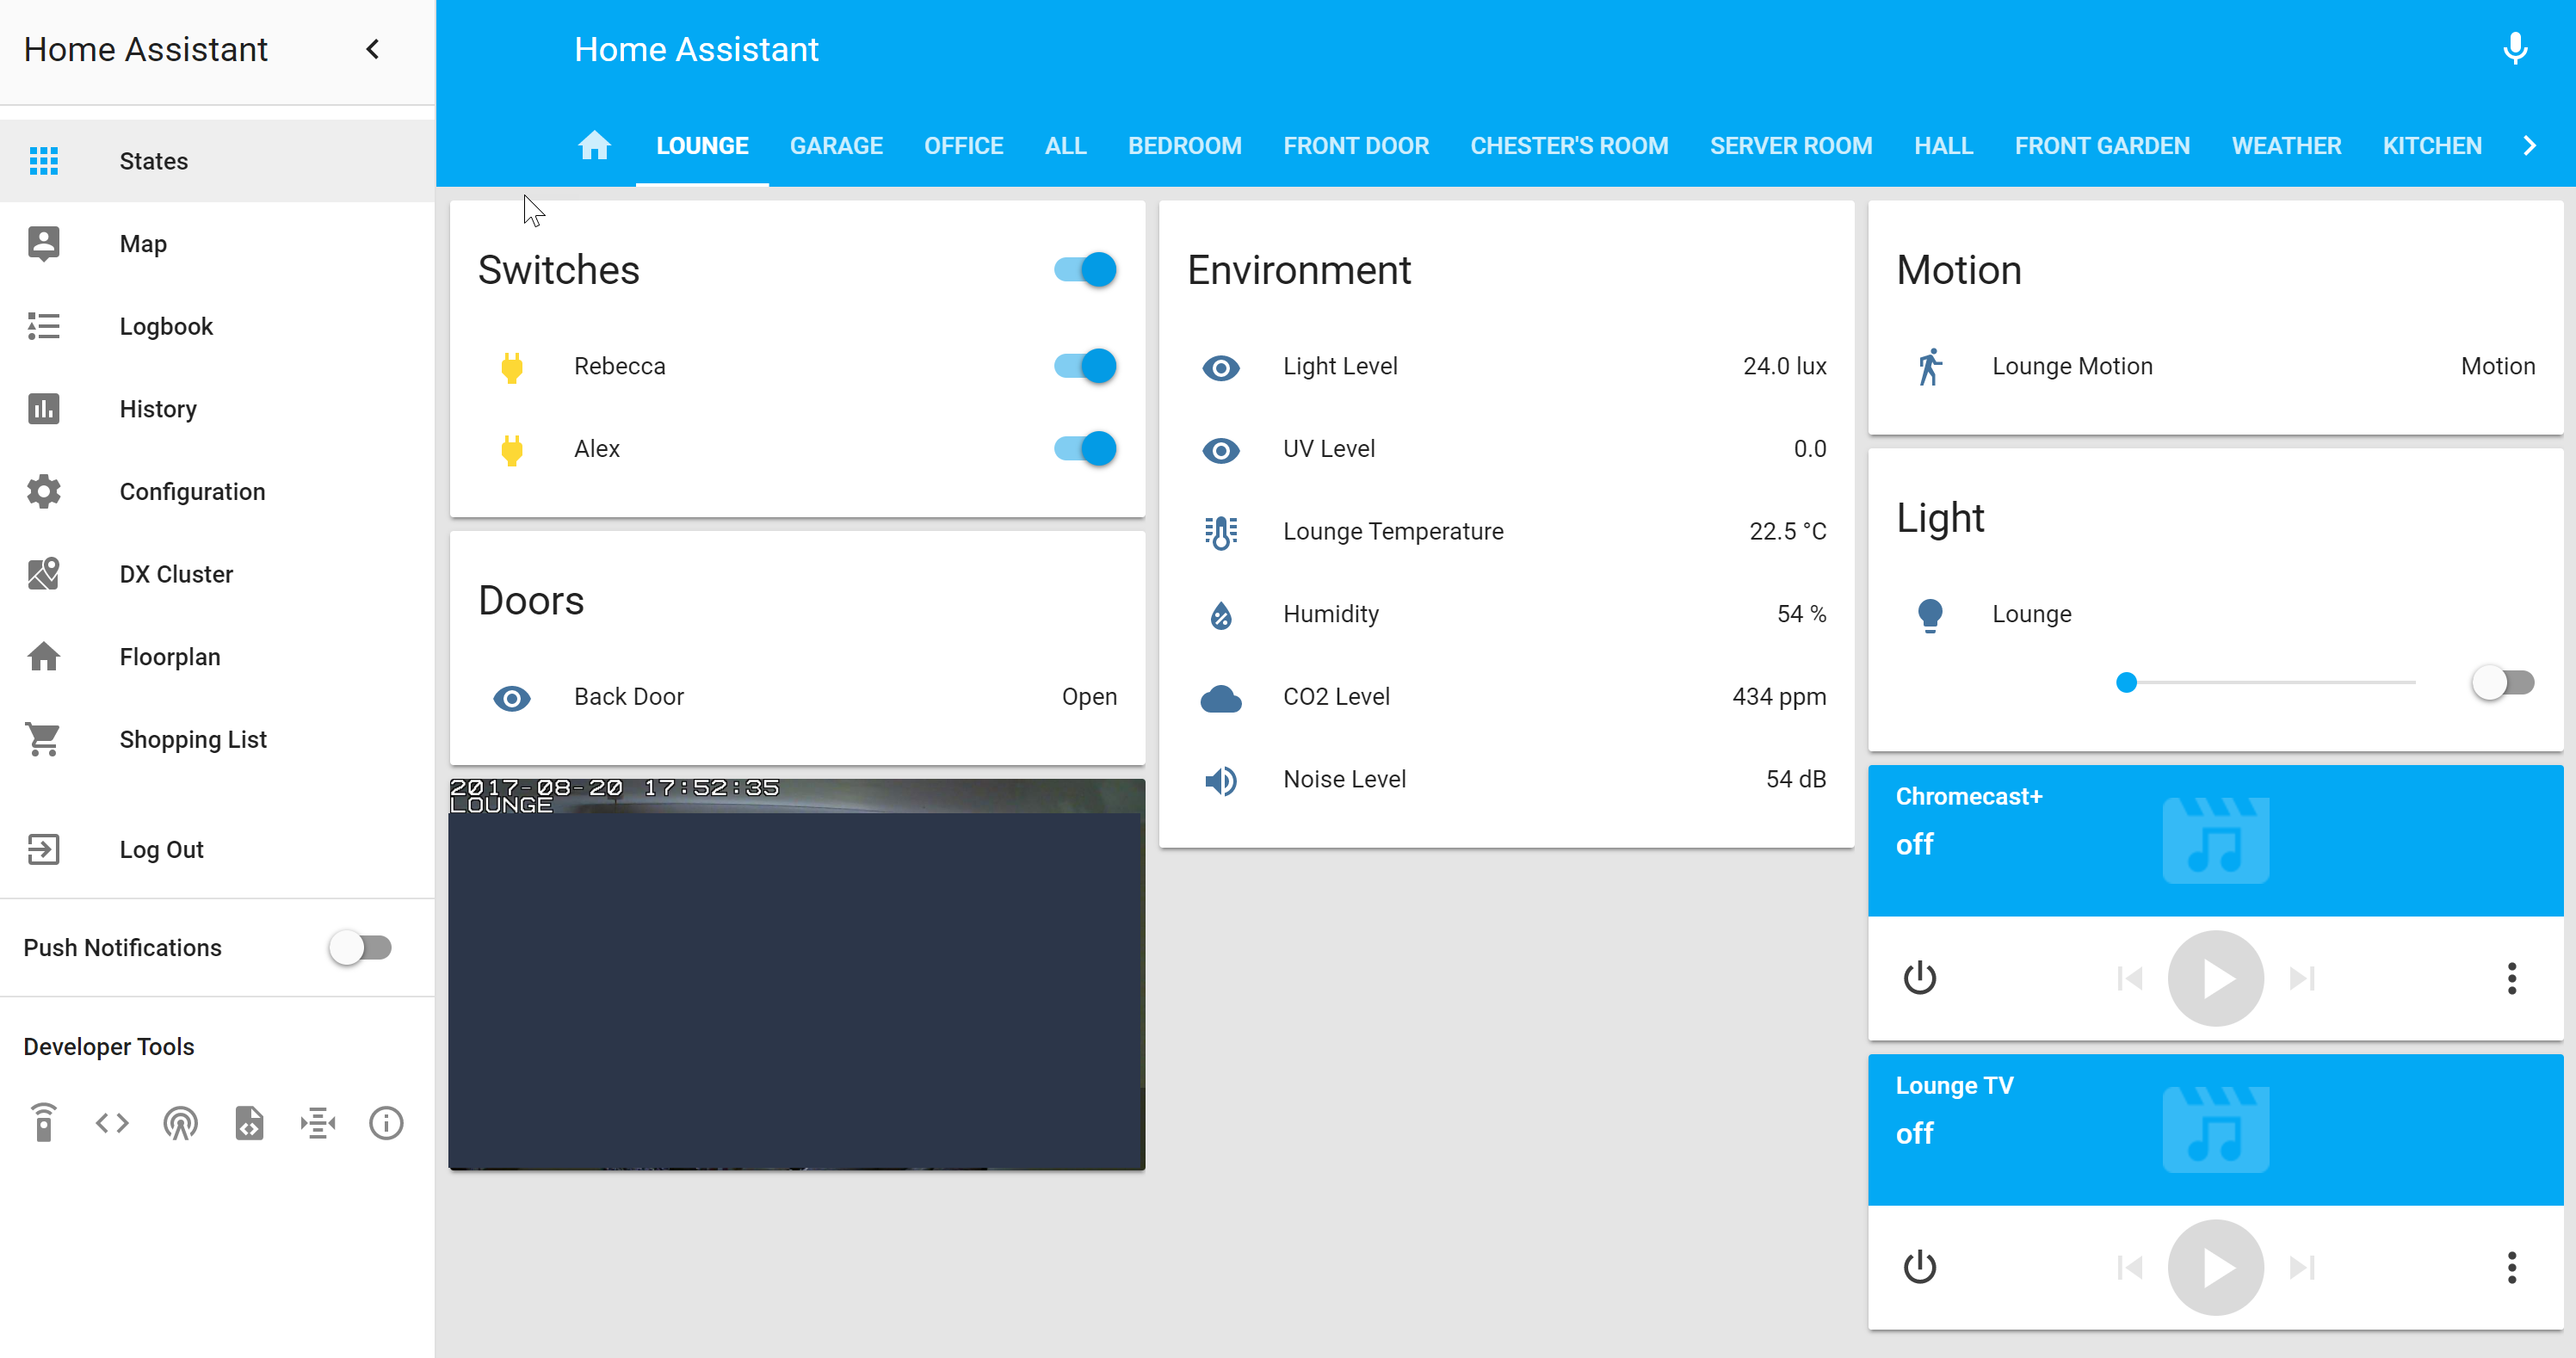This screenshot has width=2576, height=1358.
Task: Click the microphone voice command icon
Action: coord(2514,48)
